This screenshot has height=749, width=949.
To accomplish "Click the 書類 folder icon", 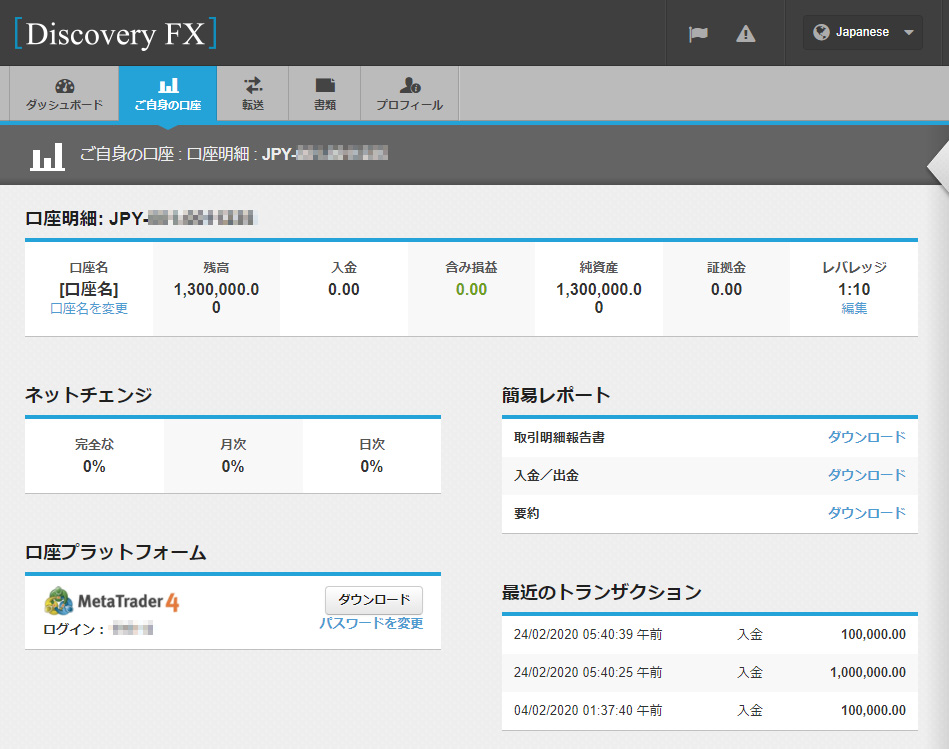I will (x=325, y=85).
